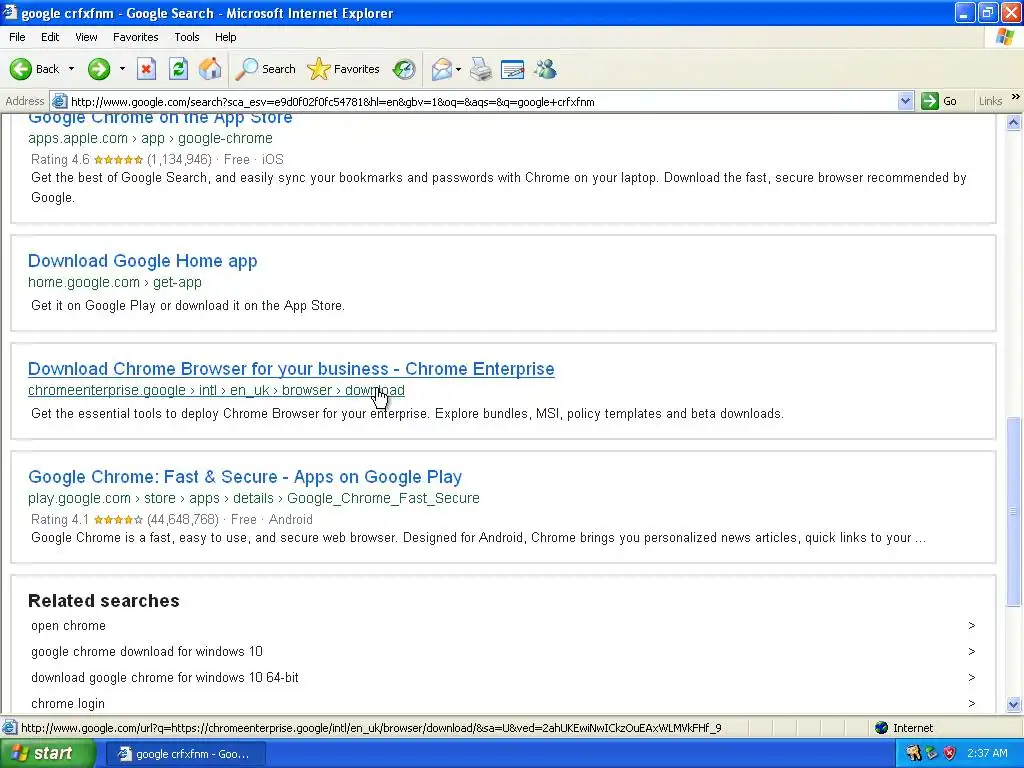Click 'home.google.com › get-app' text
Viewport: 1024px width, 768px height.
(115, 282)
